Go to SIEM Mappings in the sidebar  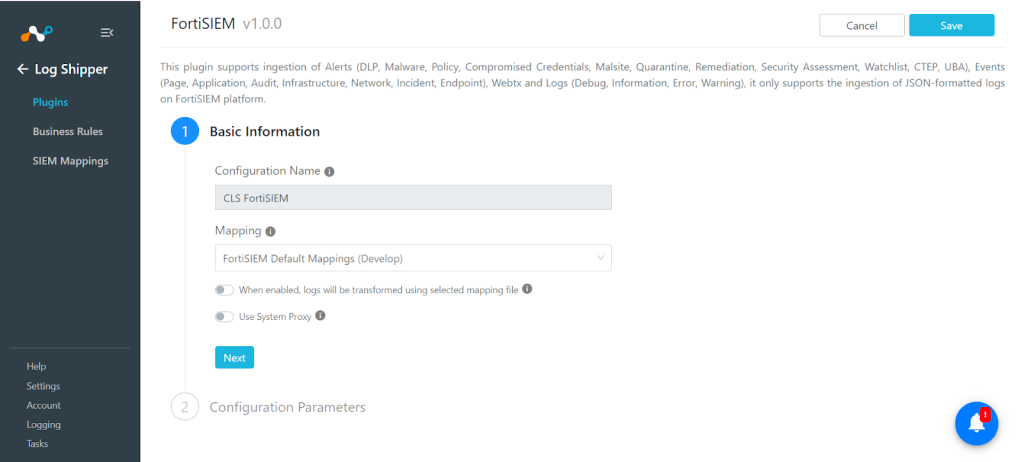[x=71, y=161]
